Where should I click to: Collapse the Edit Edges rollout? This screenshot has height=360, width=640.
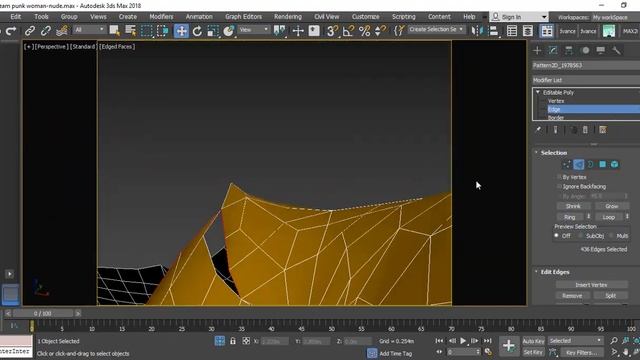(x=536, y=272)
